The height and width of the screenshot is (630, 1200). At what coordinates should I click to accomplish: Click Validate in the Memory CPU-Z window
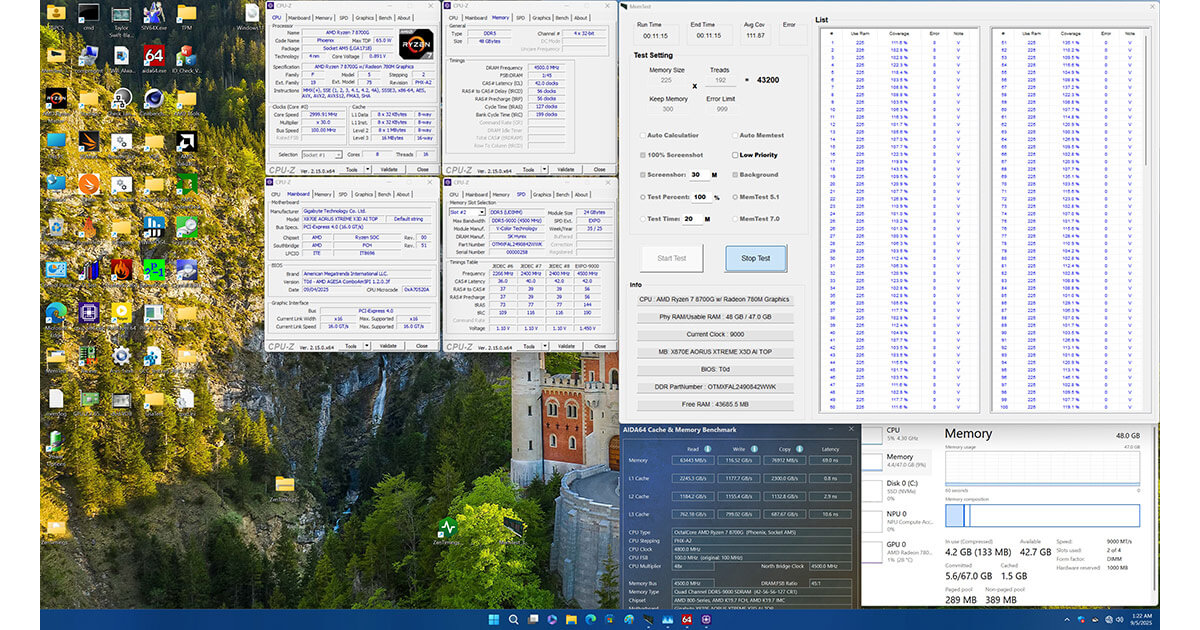pos(565,169)
